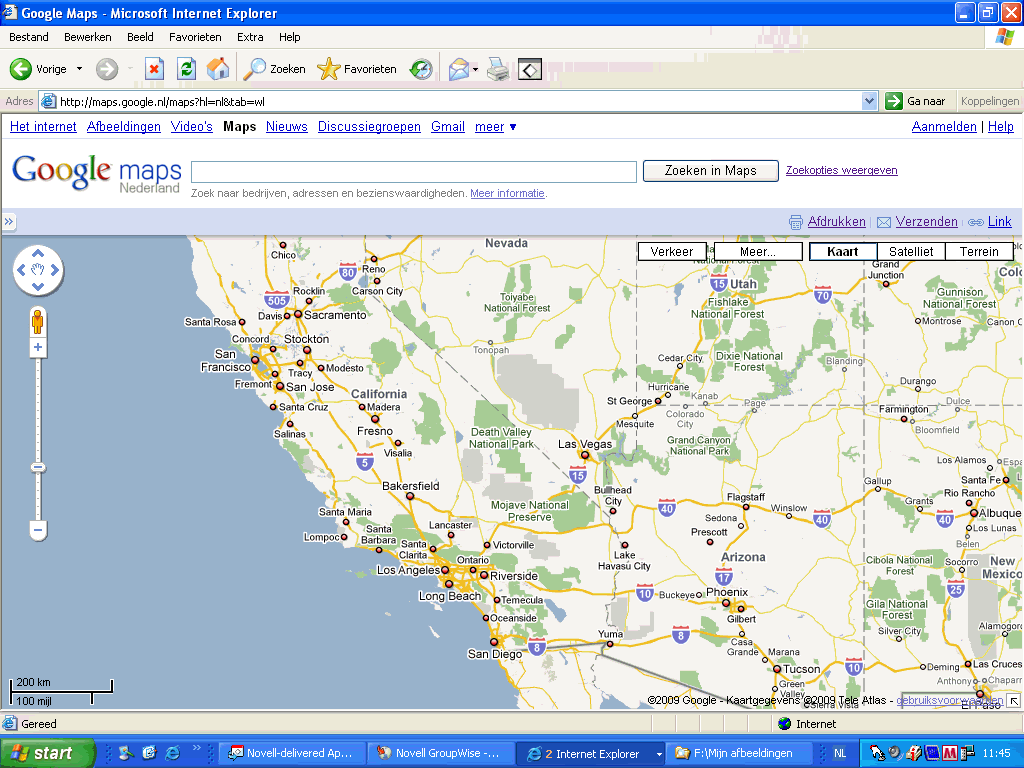Viewport: 1024px width, 768px height.
Task: Open the Afbeeldingen link
Action: [123, 127]
